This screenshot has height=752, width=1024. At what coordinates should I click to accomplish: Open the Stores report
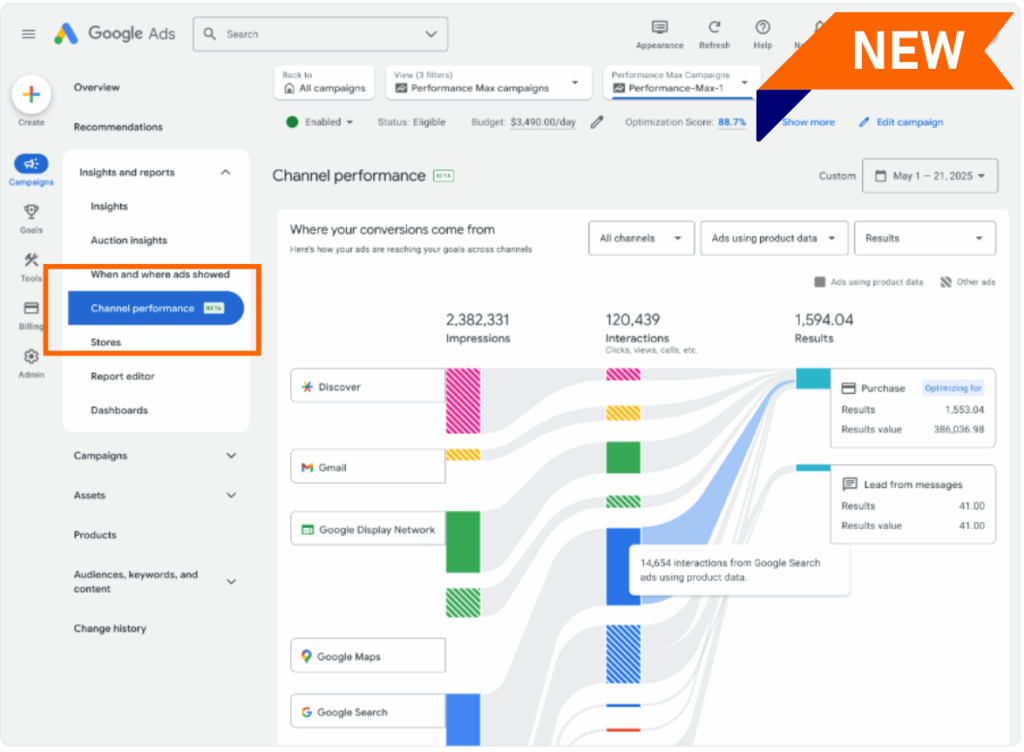106,342
